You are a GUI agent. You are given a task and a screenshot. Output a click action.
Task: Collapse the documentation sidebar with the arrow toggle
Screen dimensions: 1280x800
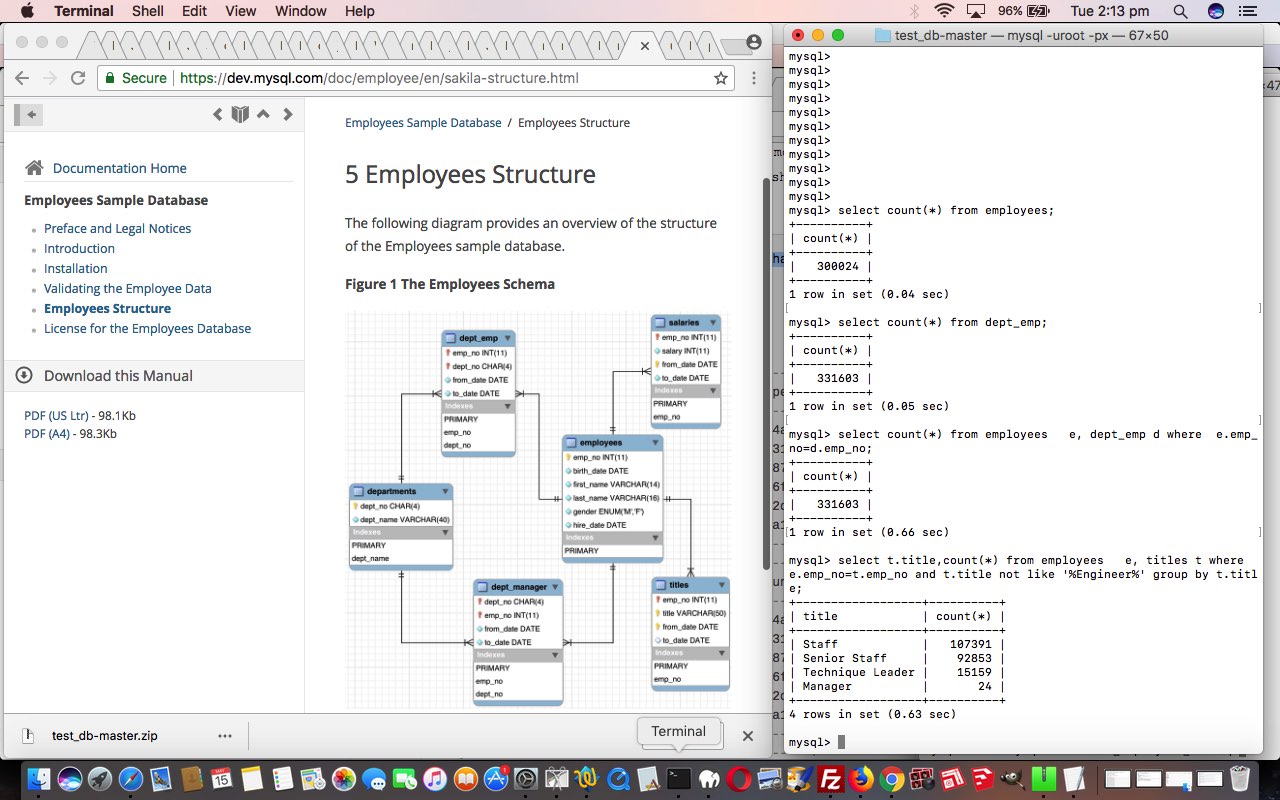pos(28,114)
